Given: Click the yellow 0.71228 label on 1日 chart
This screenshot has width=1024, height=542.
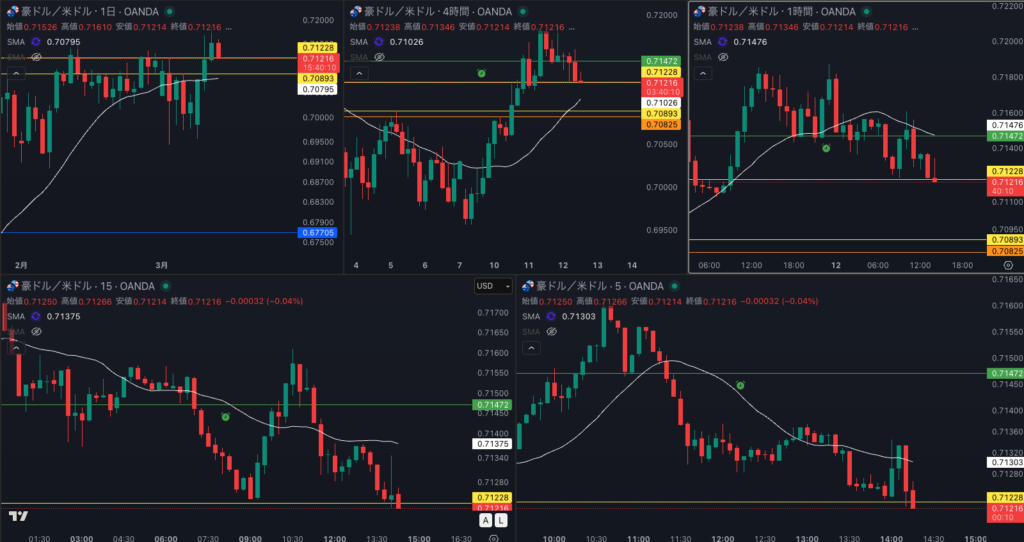Looking at the screenshot, I should click(317, 48).
